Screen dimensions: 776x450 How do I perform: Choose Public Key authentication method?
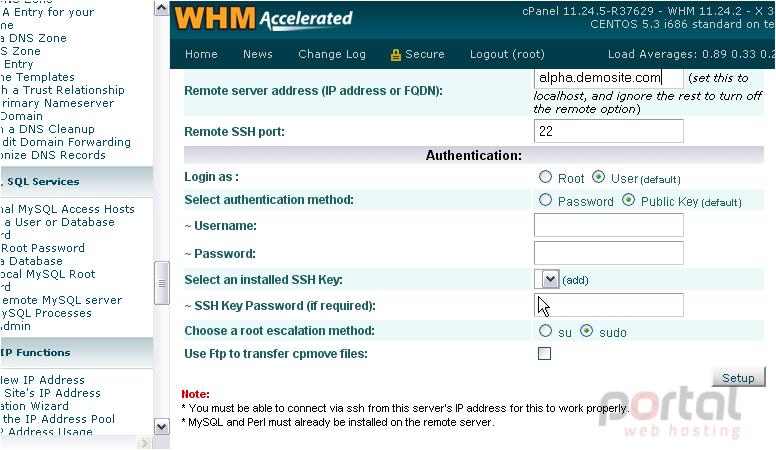click(x=629, y=200)
